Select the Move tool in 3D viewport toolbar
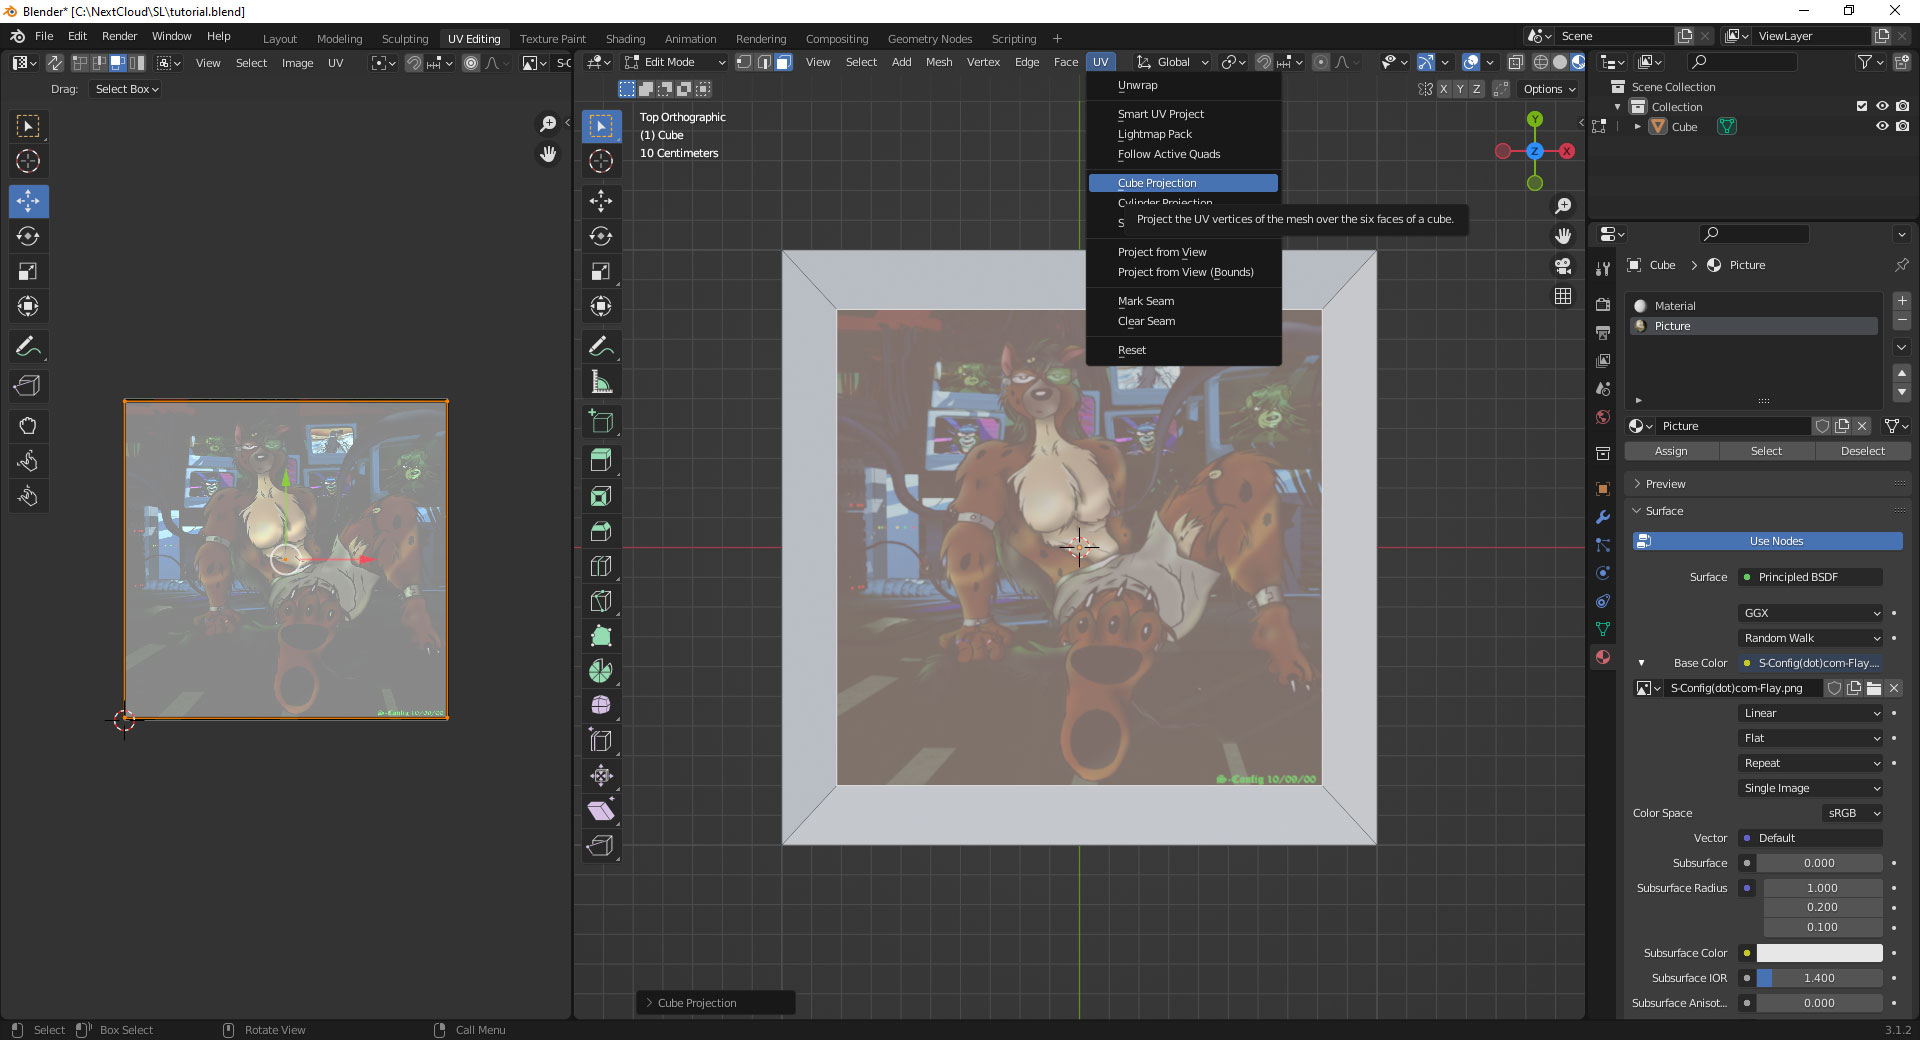 point(601,201)
